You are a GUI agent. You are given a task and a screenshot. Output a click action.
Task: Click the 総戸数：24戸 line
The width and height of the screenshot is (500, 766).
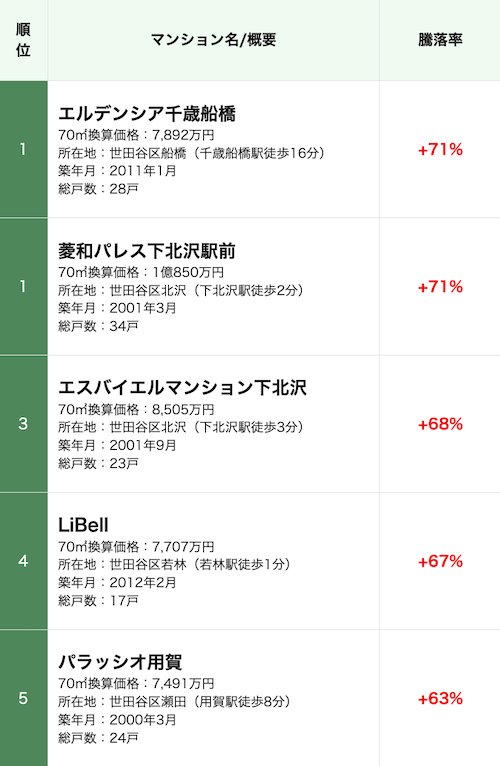coord(98,738)
